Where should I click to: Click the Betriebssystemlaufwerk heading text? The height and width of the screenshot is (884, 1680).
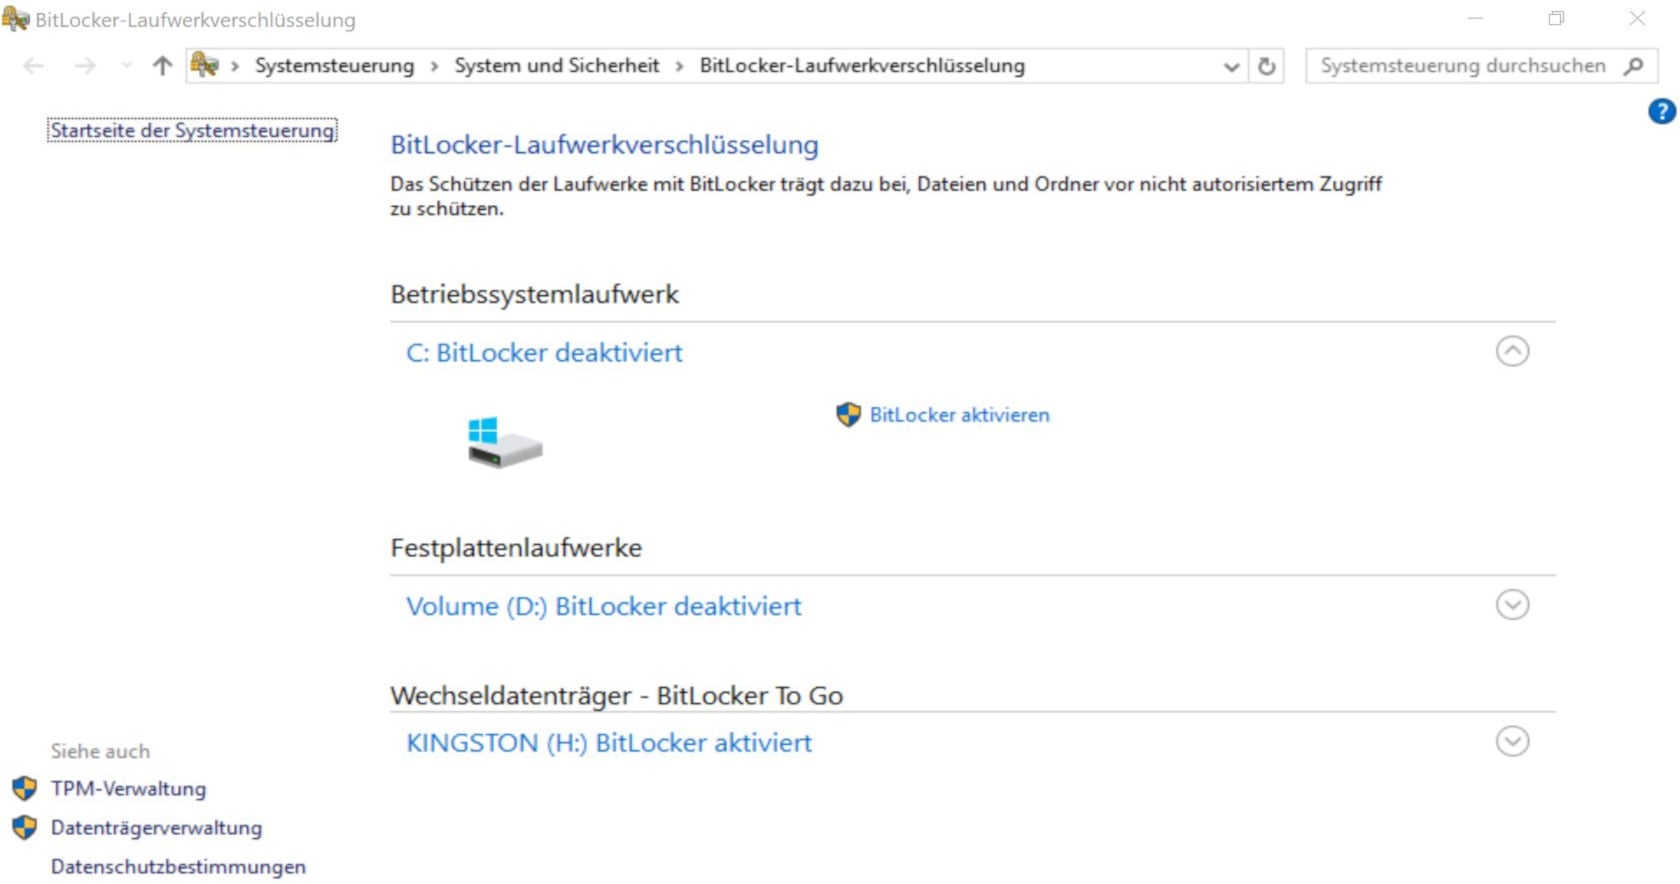coord(535,295)
